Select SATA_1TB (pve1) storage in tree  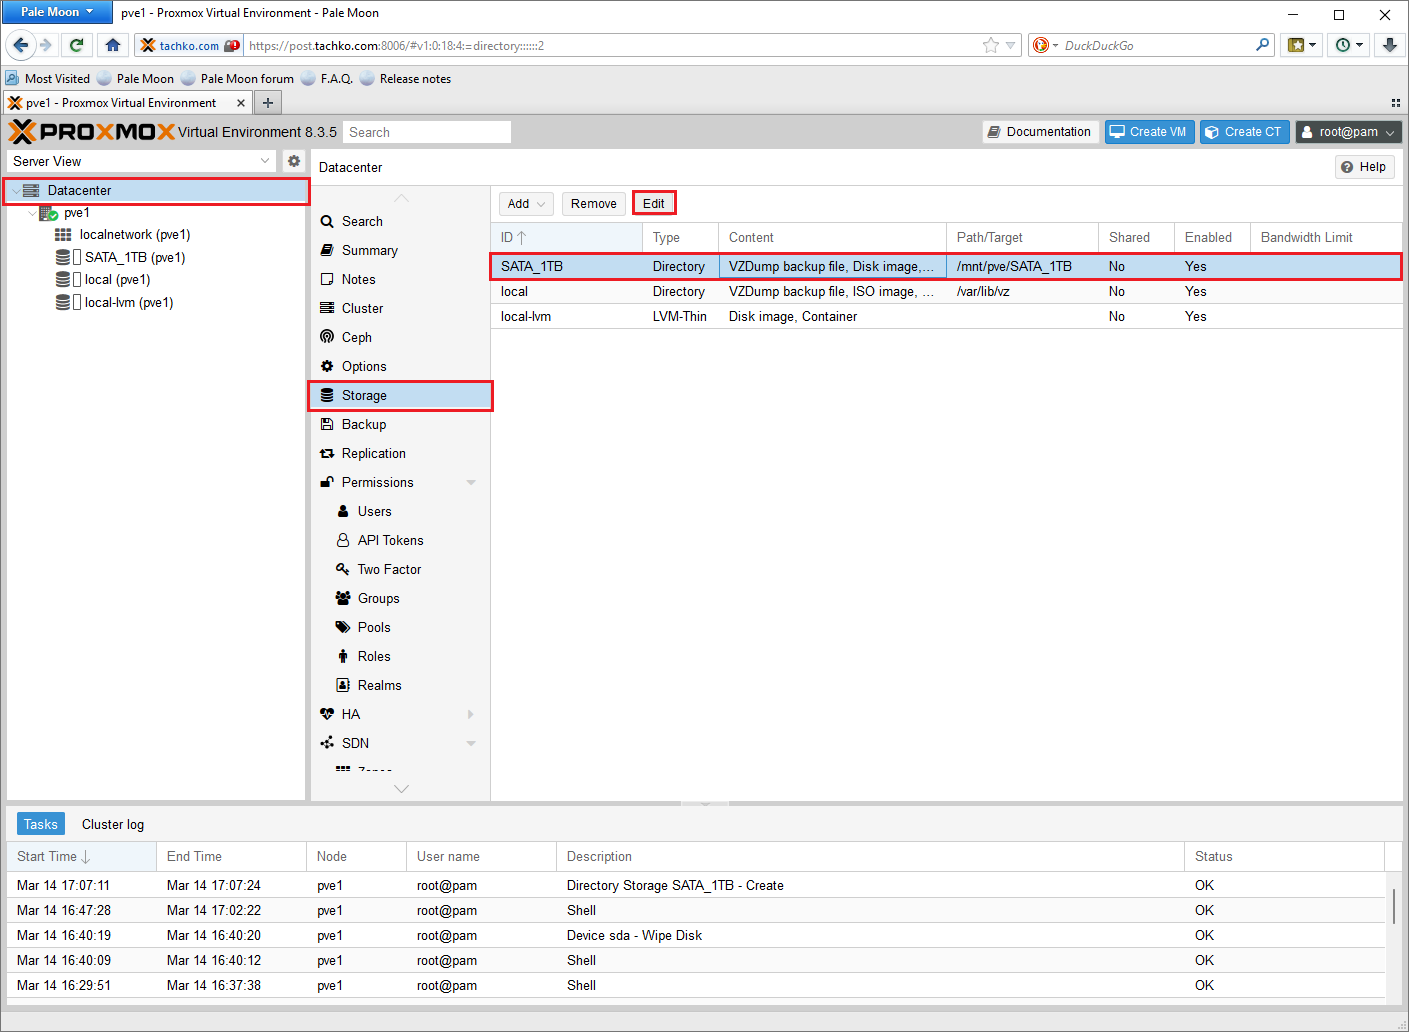coord(134,257)
